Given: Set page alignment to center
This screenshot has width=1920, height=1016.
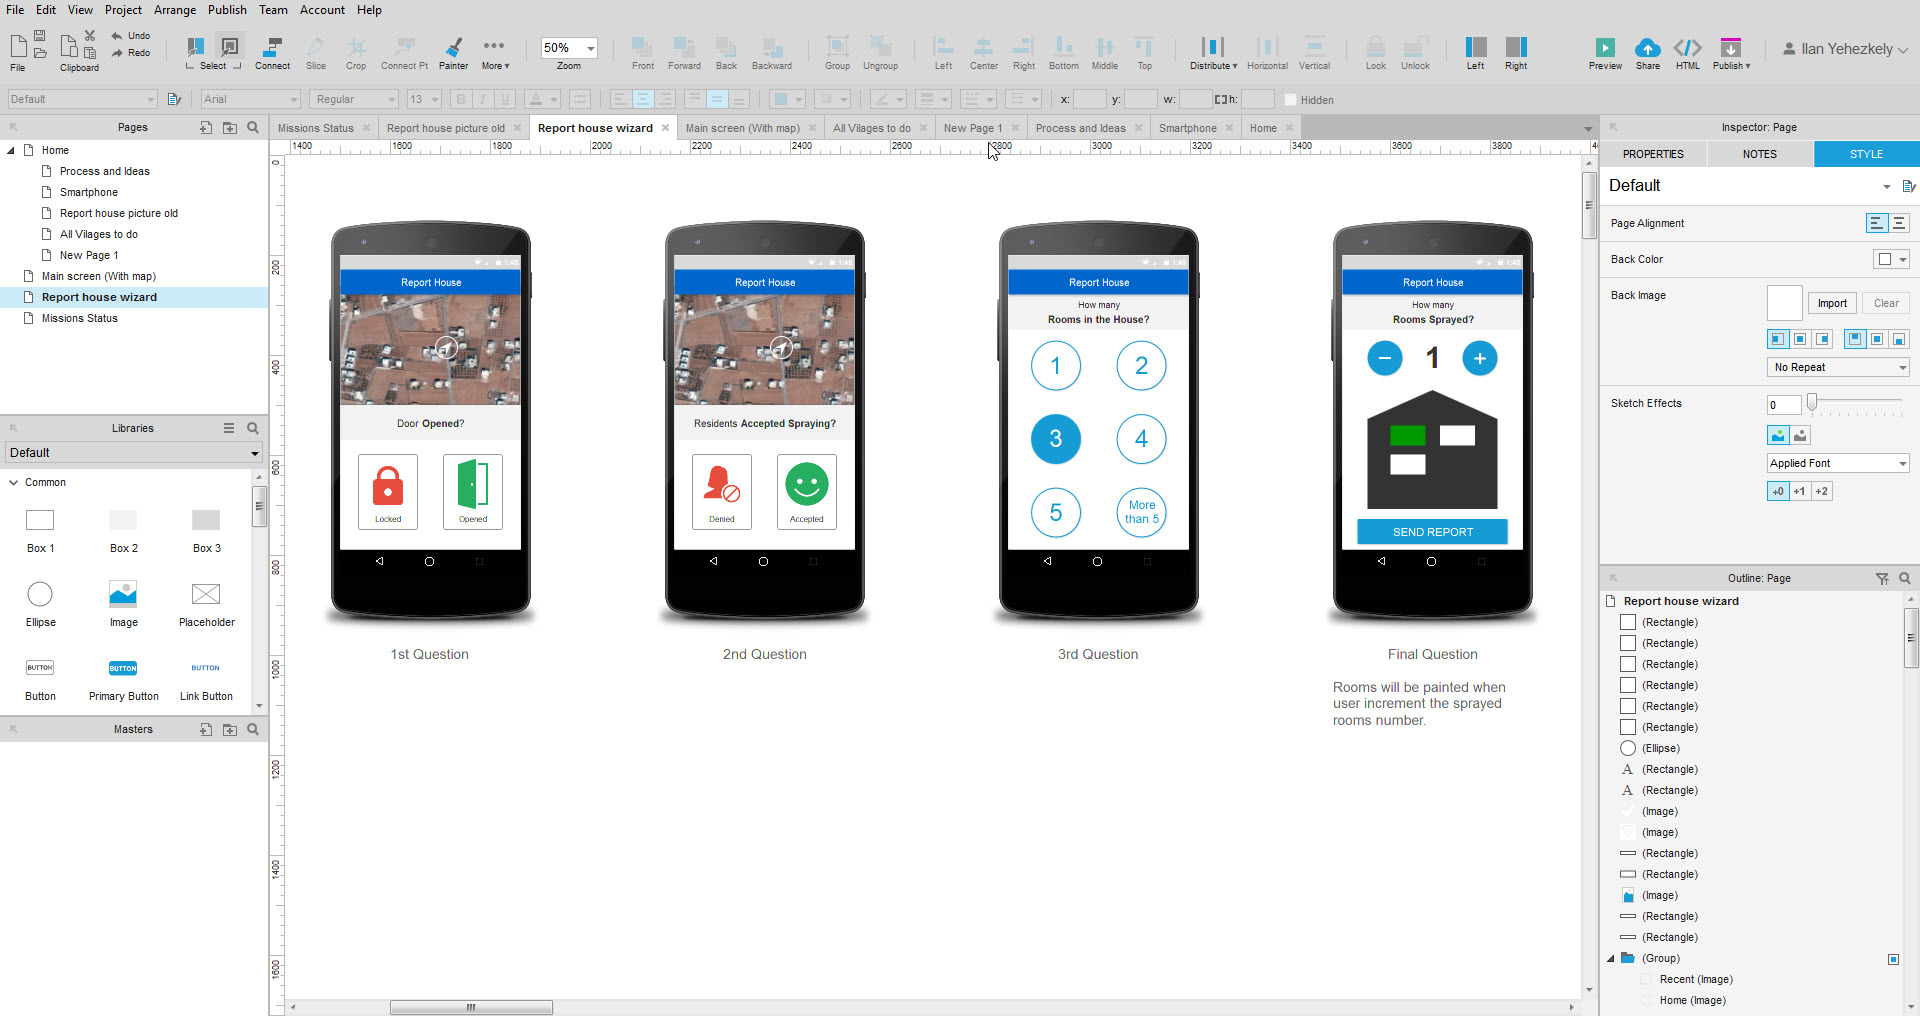Looking at the screenshot, I should click(x=1899, y=223).
